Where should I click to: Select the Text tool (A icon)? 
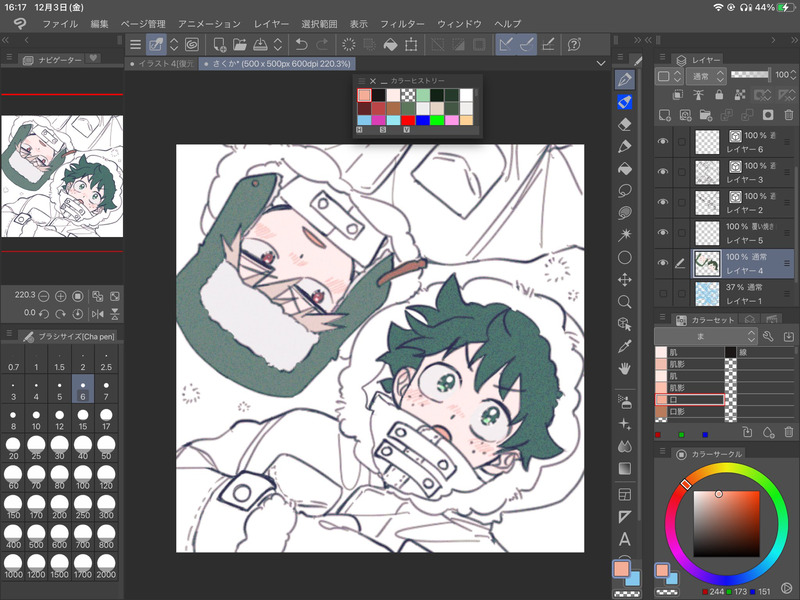tap(624, 539)
